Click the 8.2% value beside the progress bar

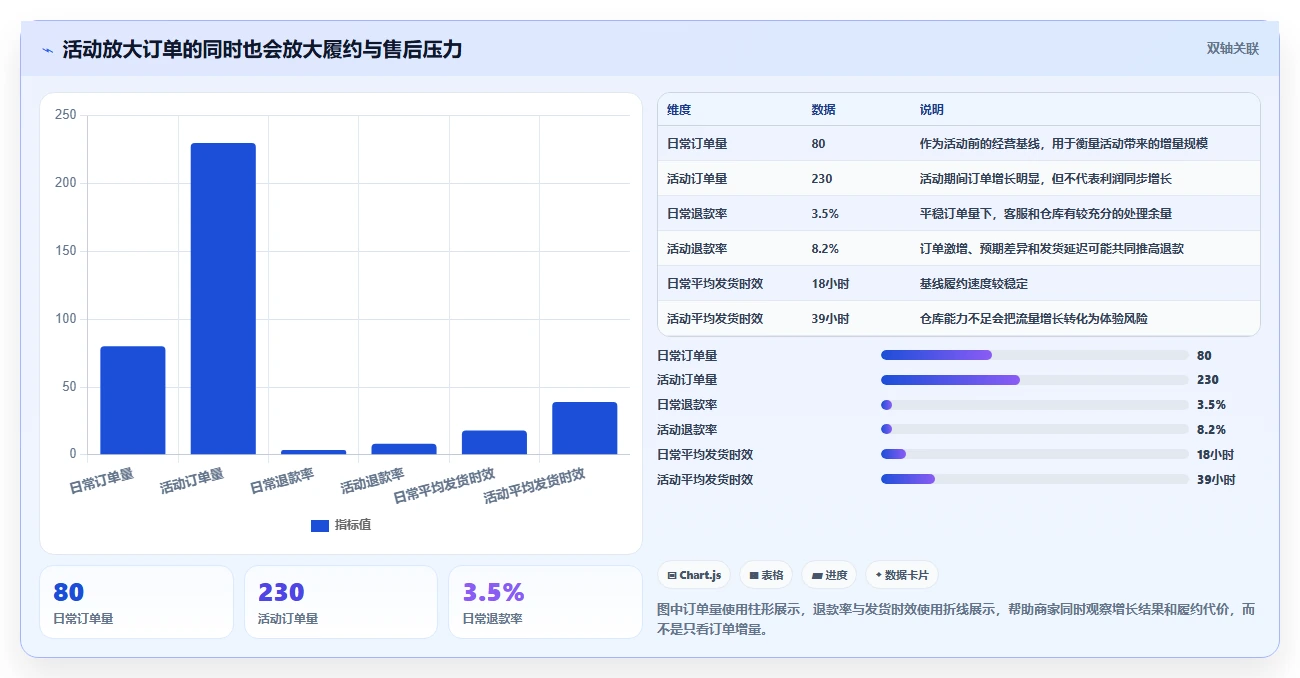click(x=1211, y=430)
